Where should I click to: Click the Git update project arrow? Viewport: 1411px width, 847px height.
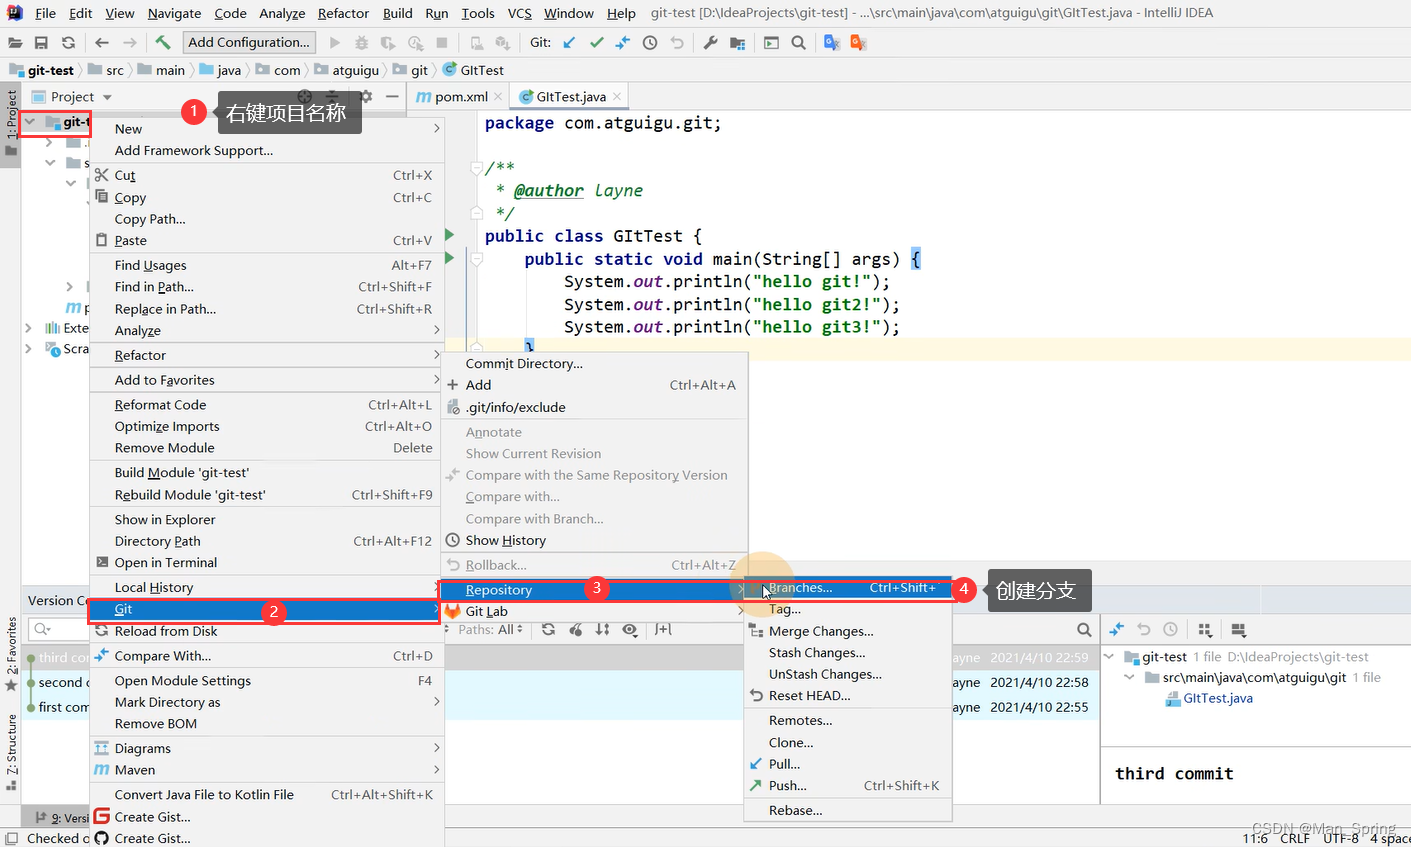pos(569,42)
